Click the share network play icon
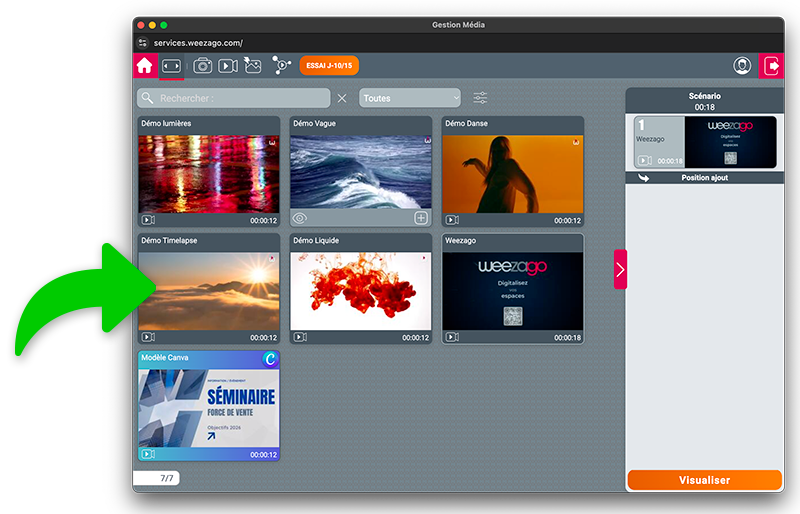This screenshot has width=800, height=514. [x=281, y=66]
